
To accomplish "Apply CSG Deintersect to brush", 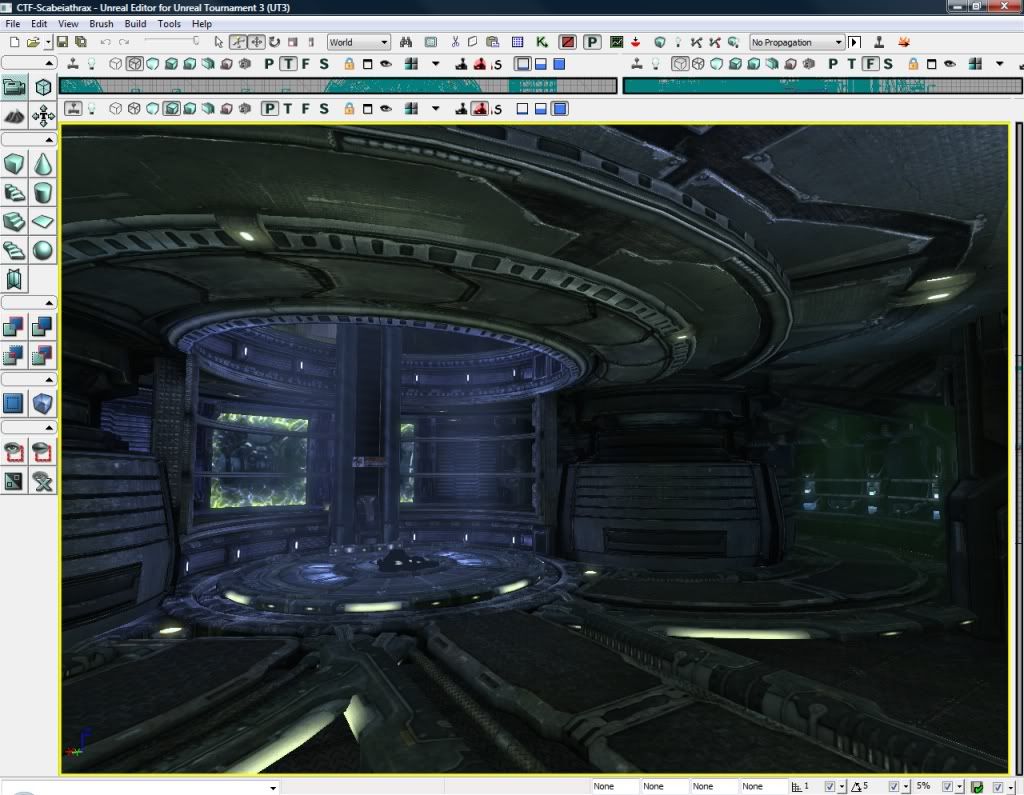I will point(42,355).
